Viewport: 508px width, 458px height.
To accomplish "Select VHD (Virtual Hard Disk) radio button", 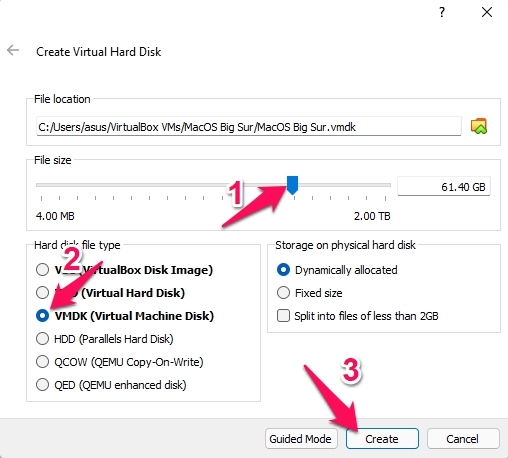I will 42,293.
